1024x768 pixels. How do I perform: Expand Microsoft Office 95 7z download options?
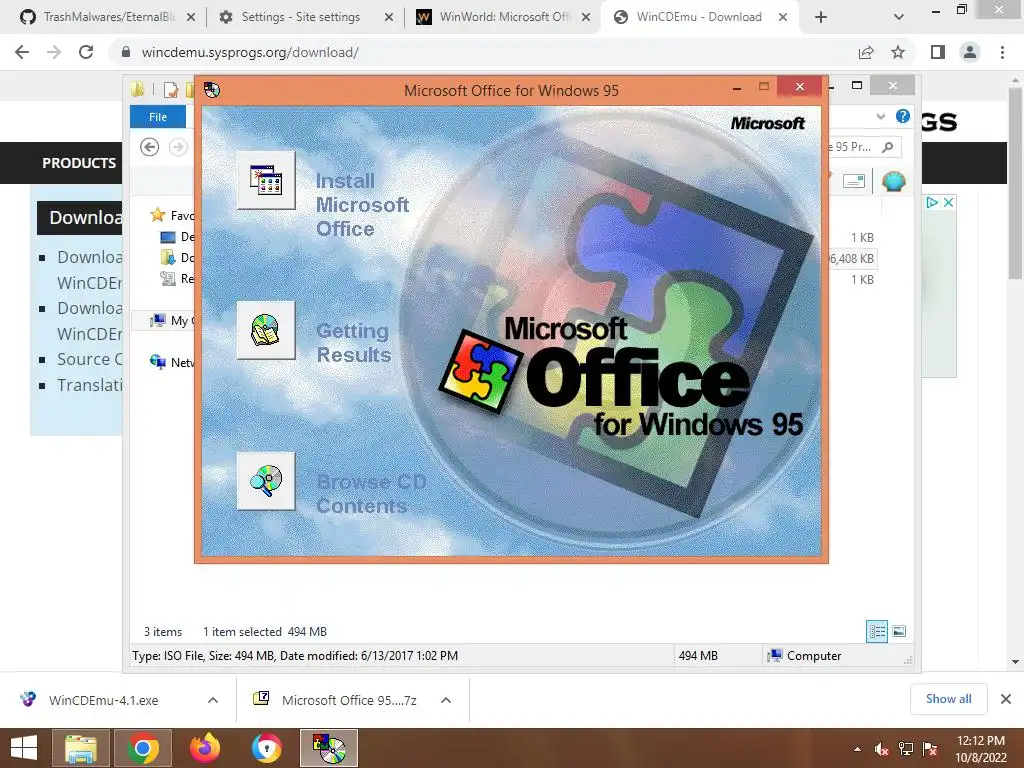click(446, 700)
